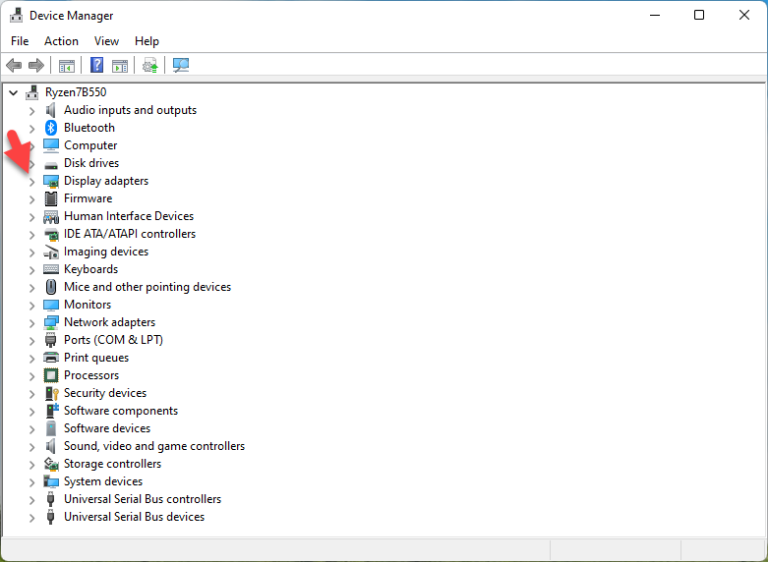Click the Keyboards icon

(51, 269)
